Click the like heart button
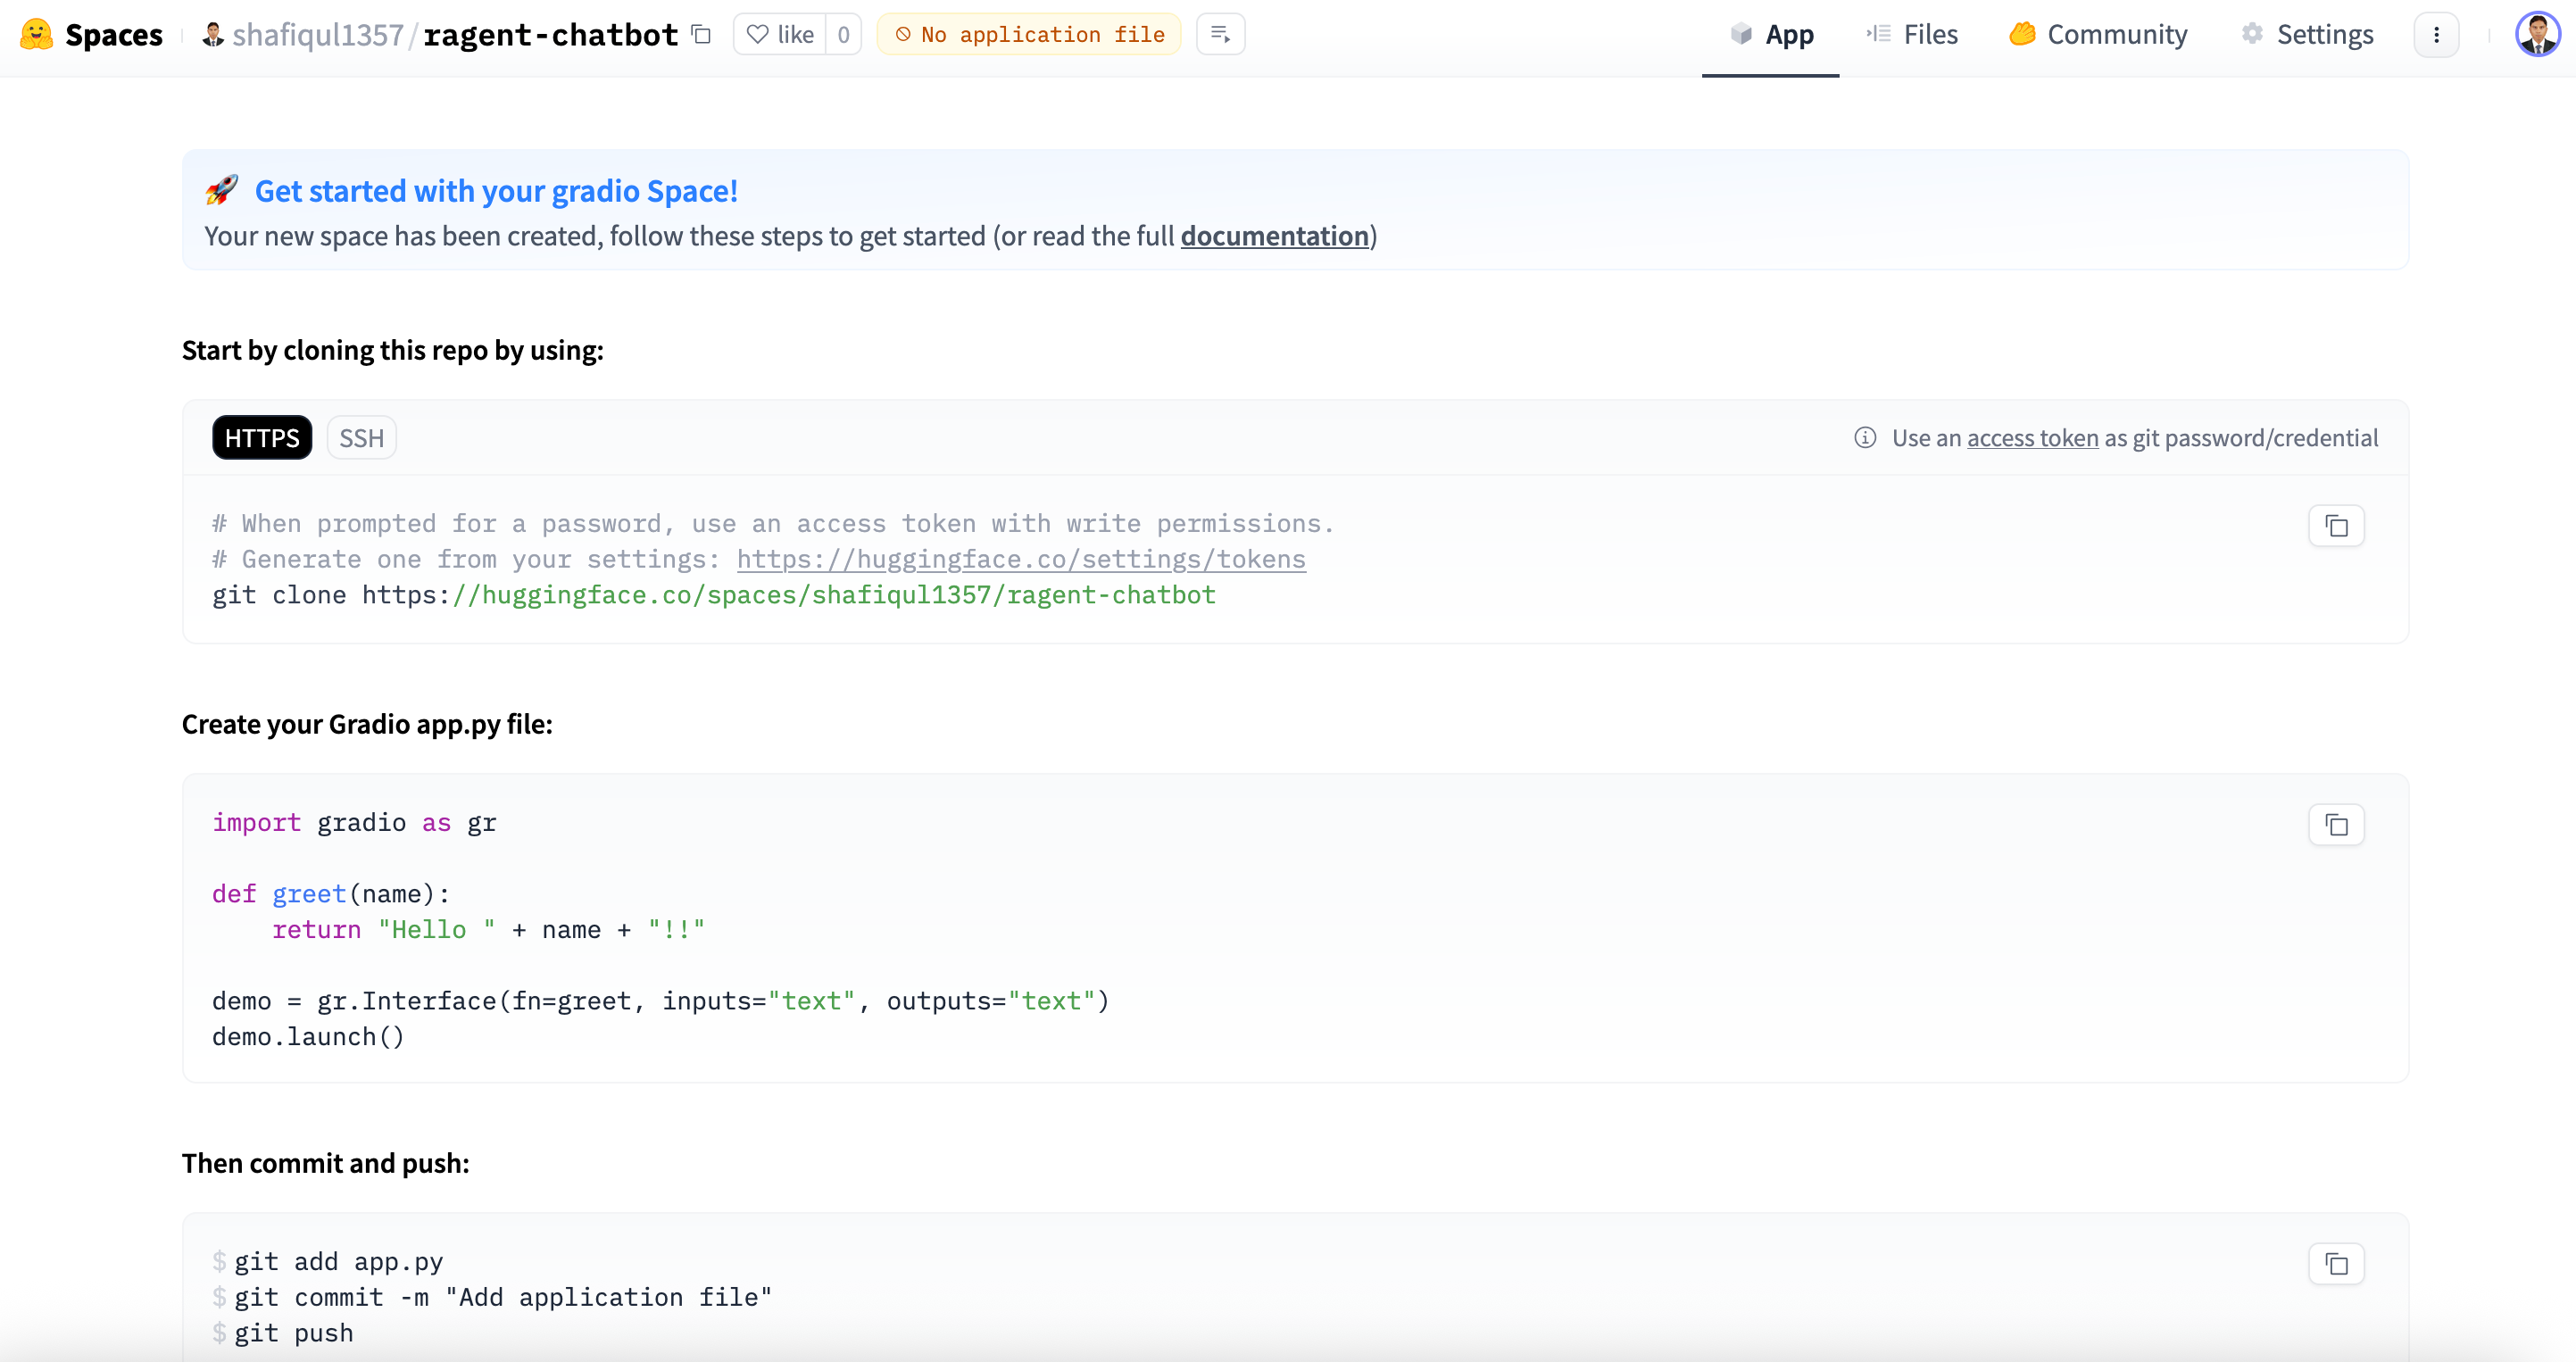This screenshot has width=2576, height=1362. click(780, 35)
